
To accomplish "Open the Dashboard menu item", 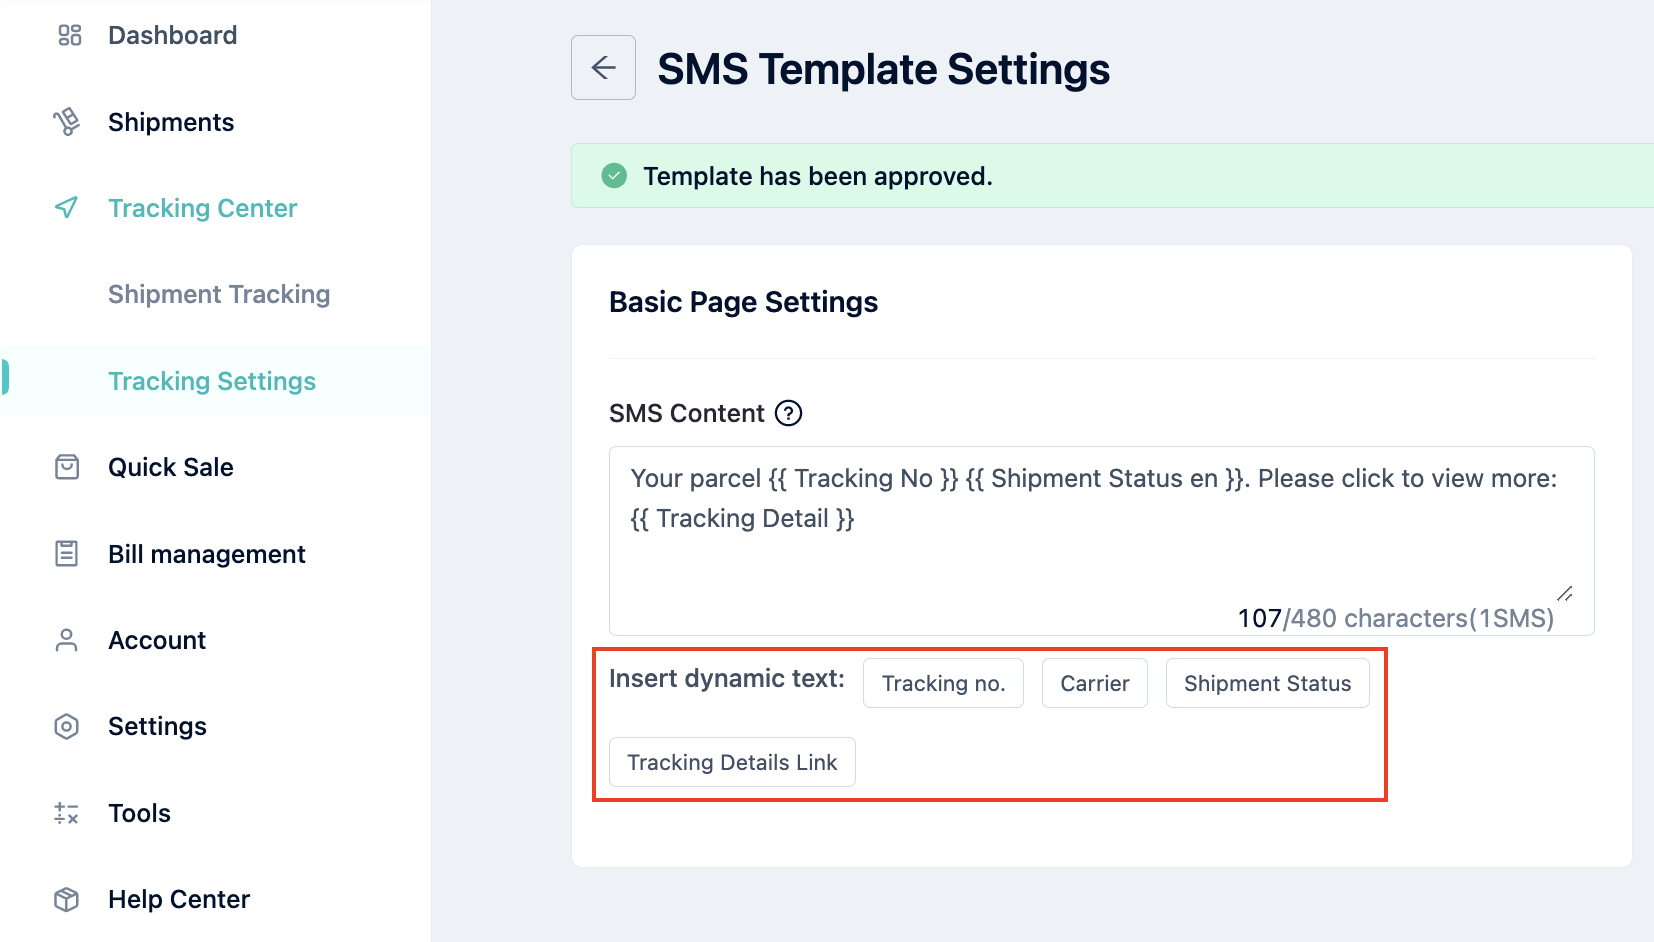I will (172, 36).
